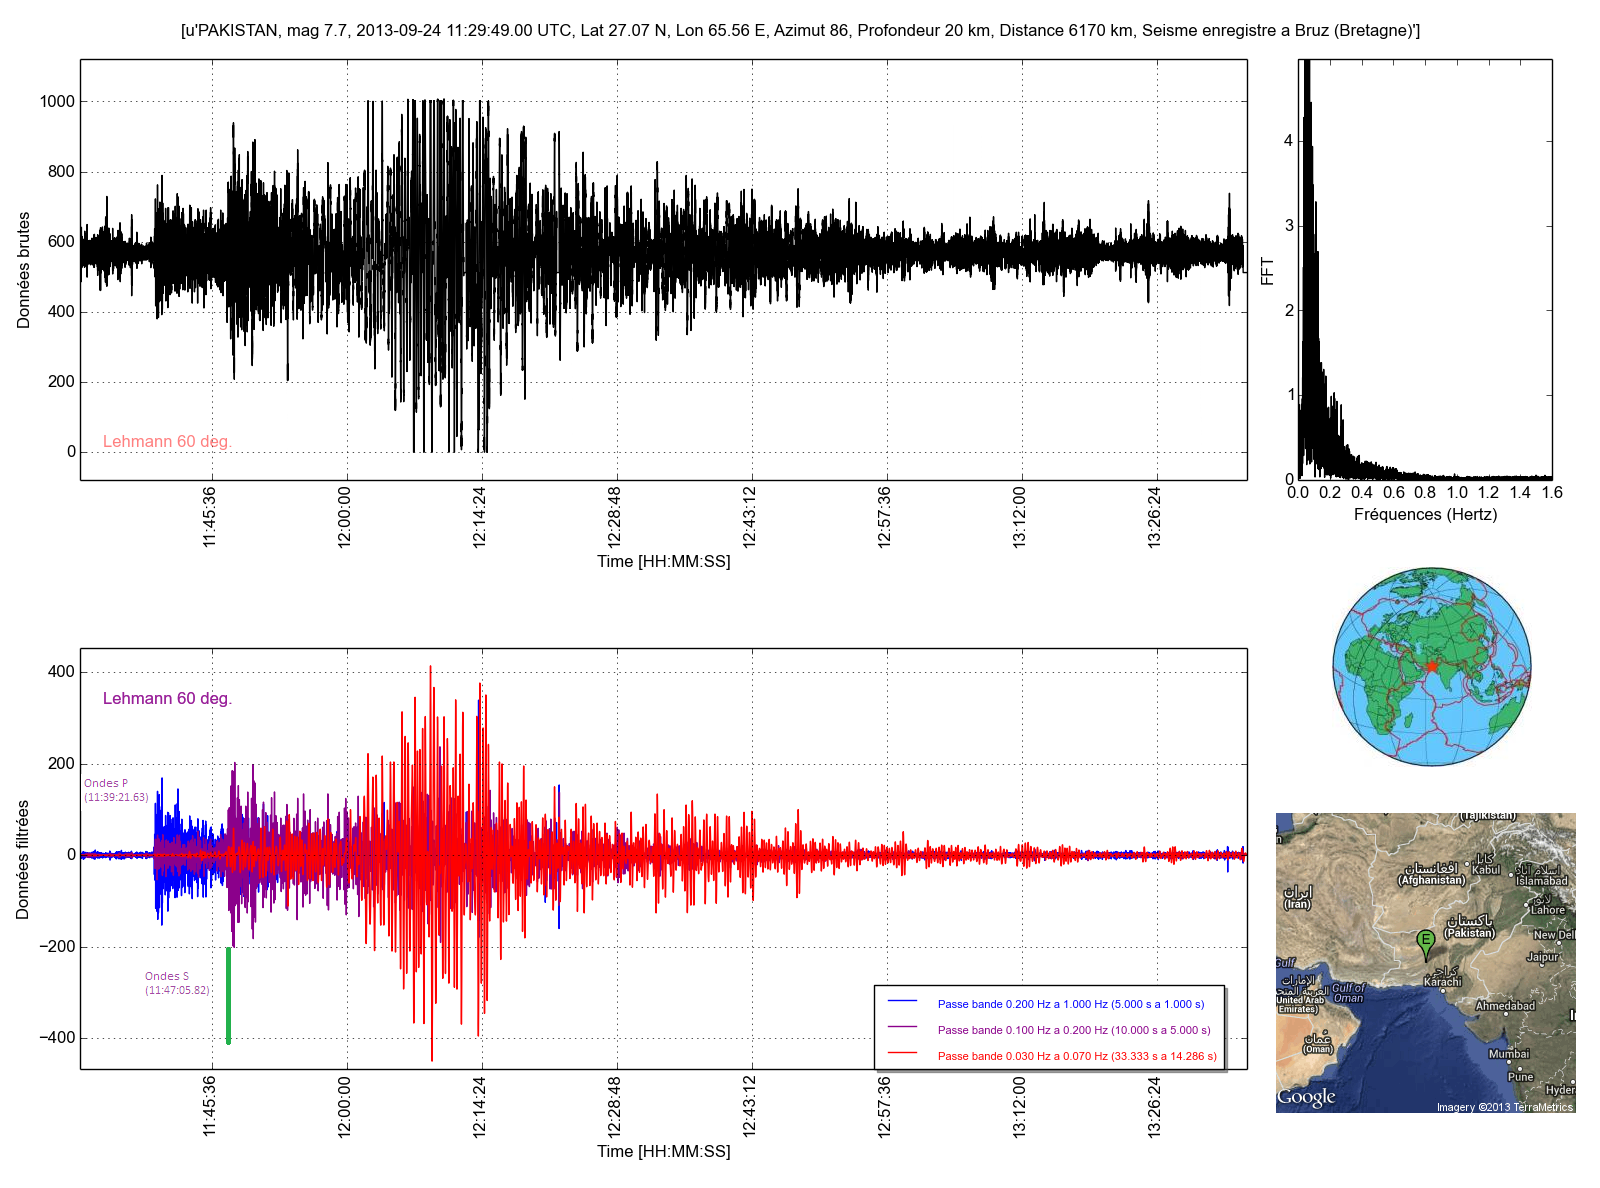This screenshot has width=1600, height=1188.
Task: Click the red star on the globe
Action: point(1431,666)
